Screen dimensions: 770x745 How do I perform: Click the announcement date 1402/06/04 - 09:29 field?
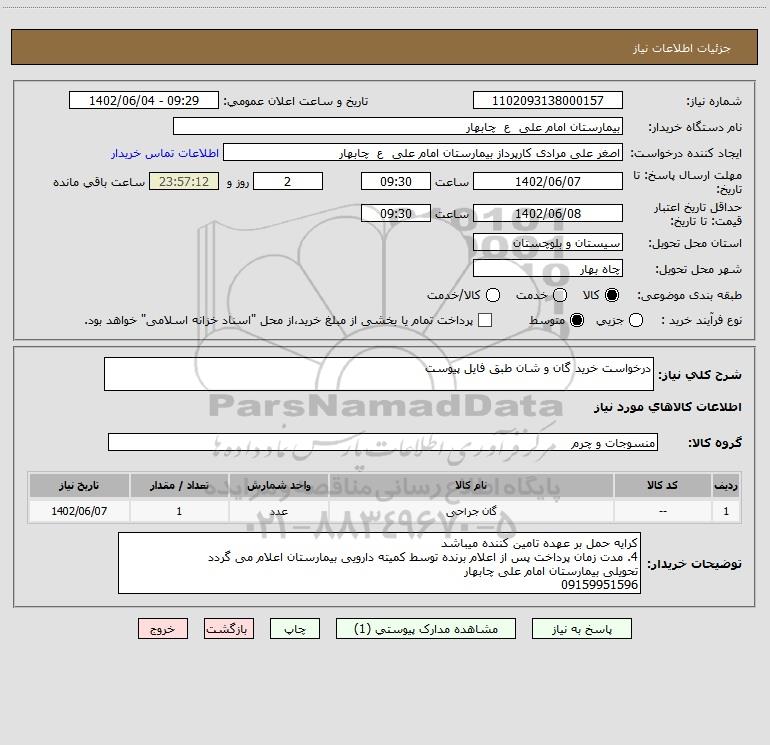point(144,100)
